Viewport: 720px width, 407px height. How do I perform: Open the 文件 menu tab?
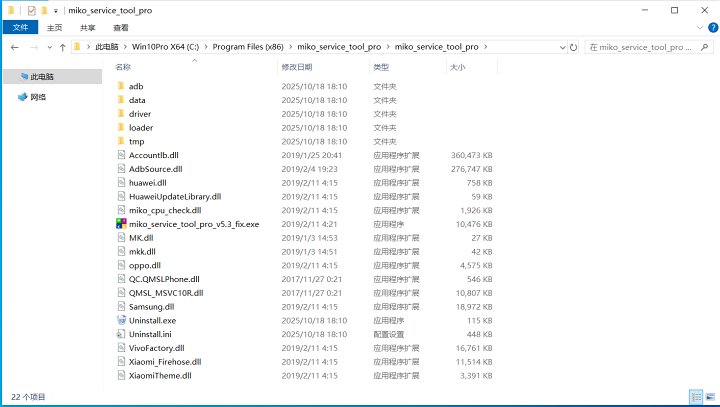(20, 28)
